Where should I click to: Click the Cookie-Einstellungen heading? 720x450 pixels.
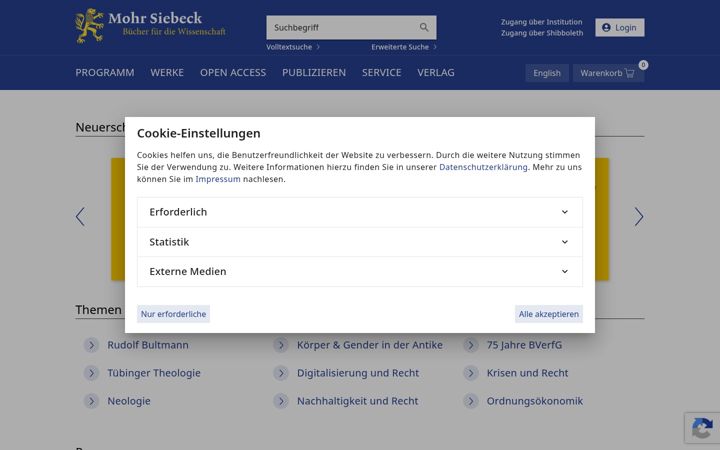(198, 133)
